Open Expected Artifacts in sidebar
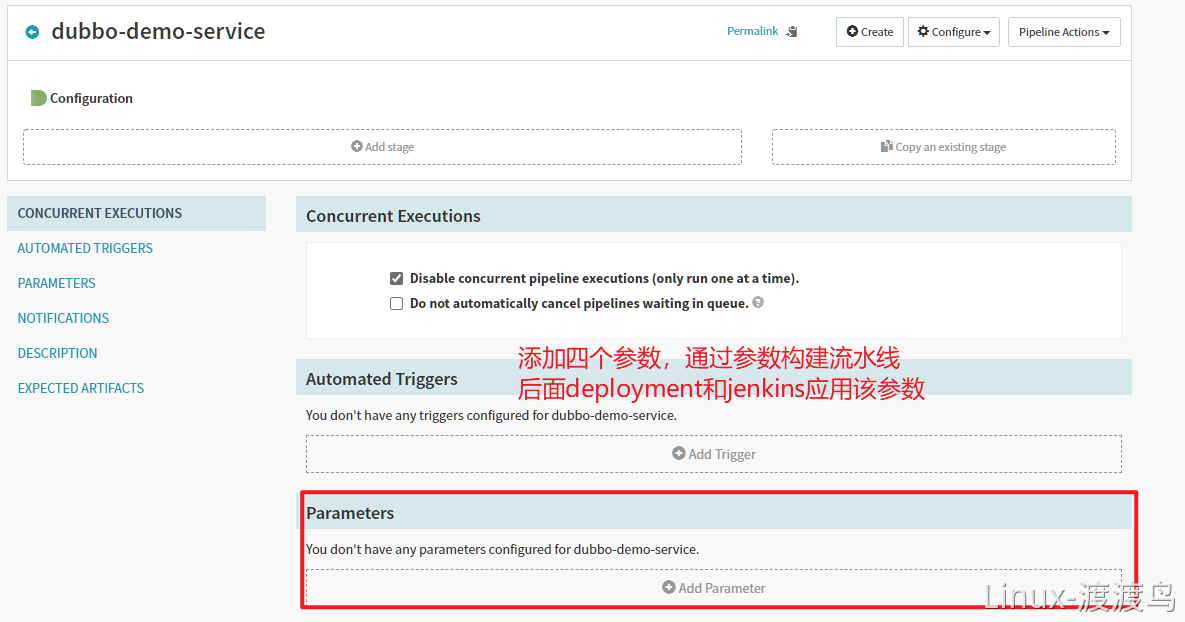The height and width of the screenshot is (622, 1185). 81,388
